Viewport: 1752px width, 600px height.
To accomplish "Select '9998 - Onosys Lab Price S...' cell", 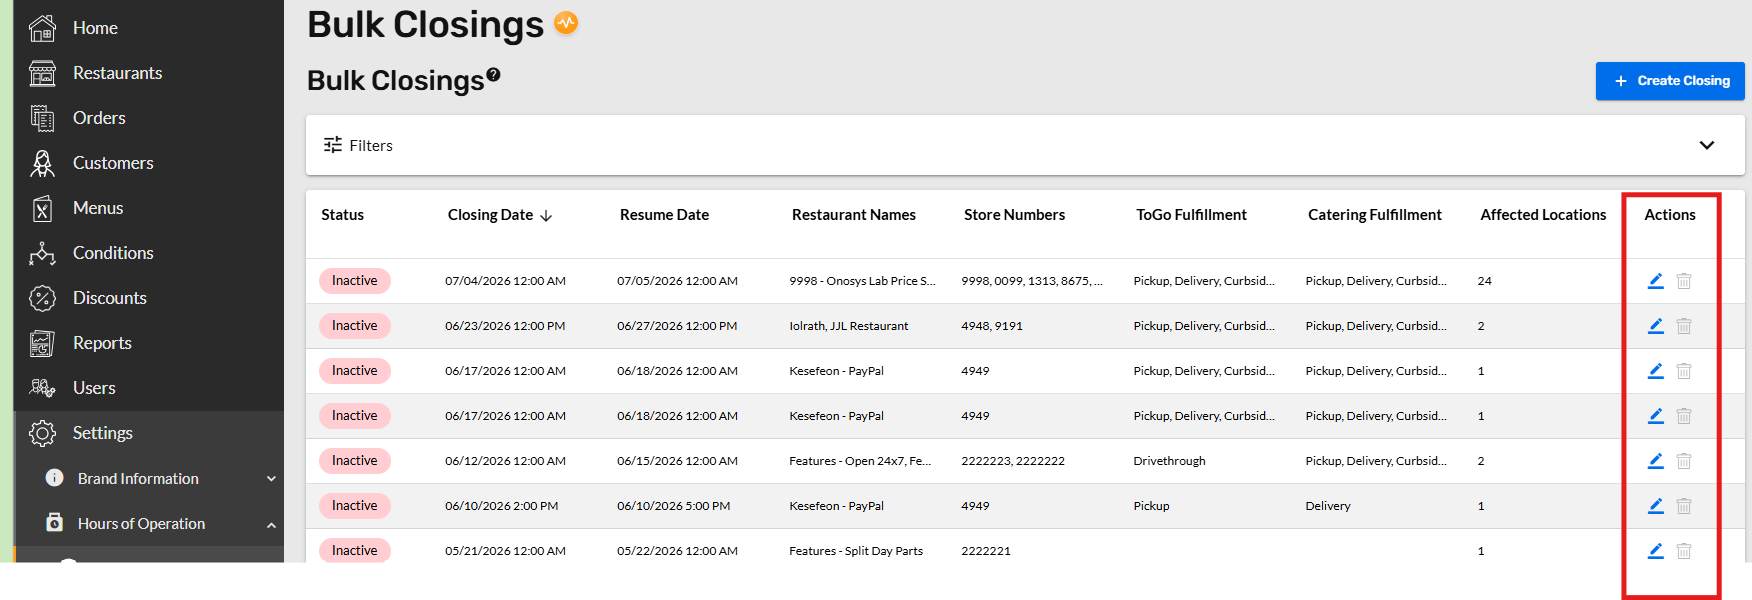I will (x=862, y=281).
